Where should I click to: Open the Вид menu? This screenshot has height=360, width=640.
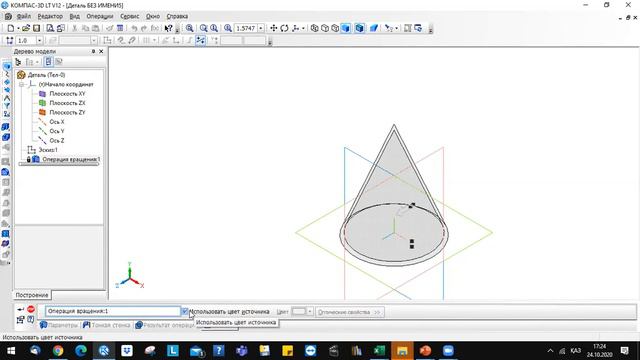(75, 16)
